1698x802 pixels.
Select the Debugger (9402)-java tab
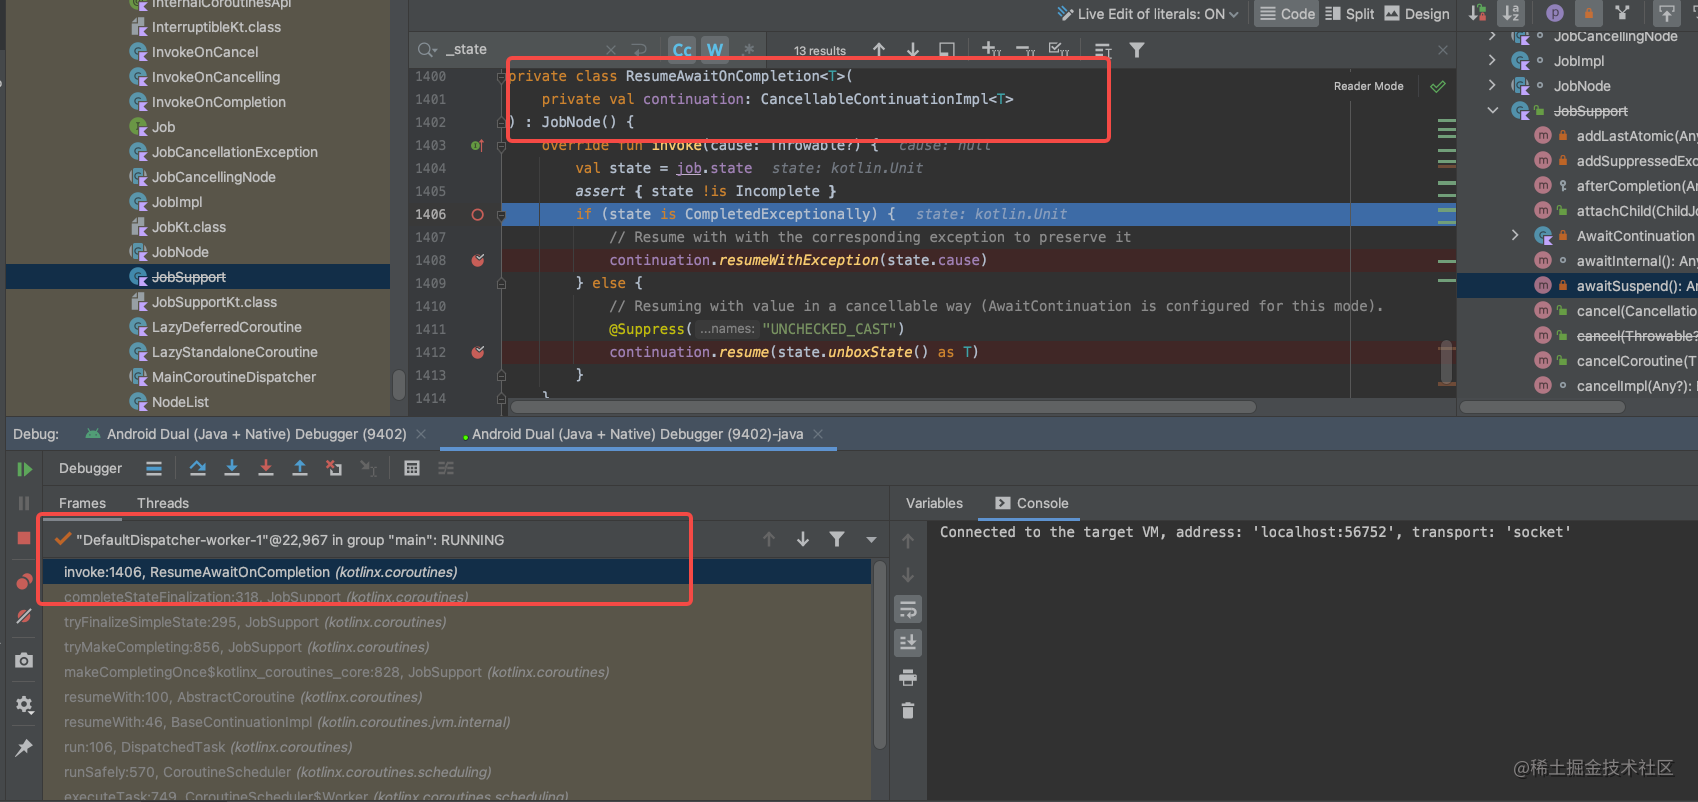coord(637,434)
